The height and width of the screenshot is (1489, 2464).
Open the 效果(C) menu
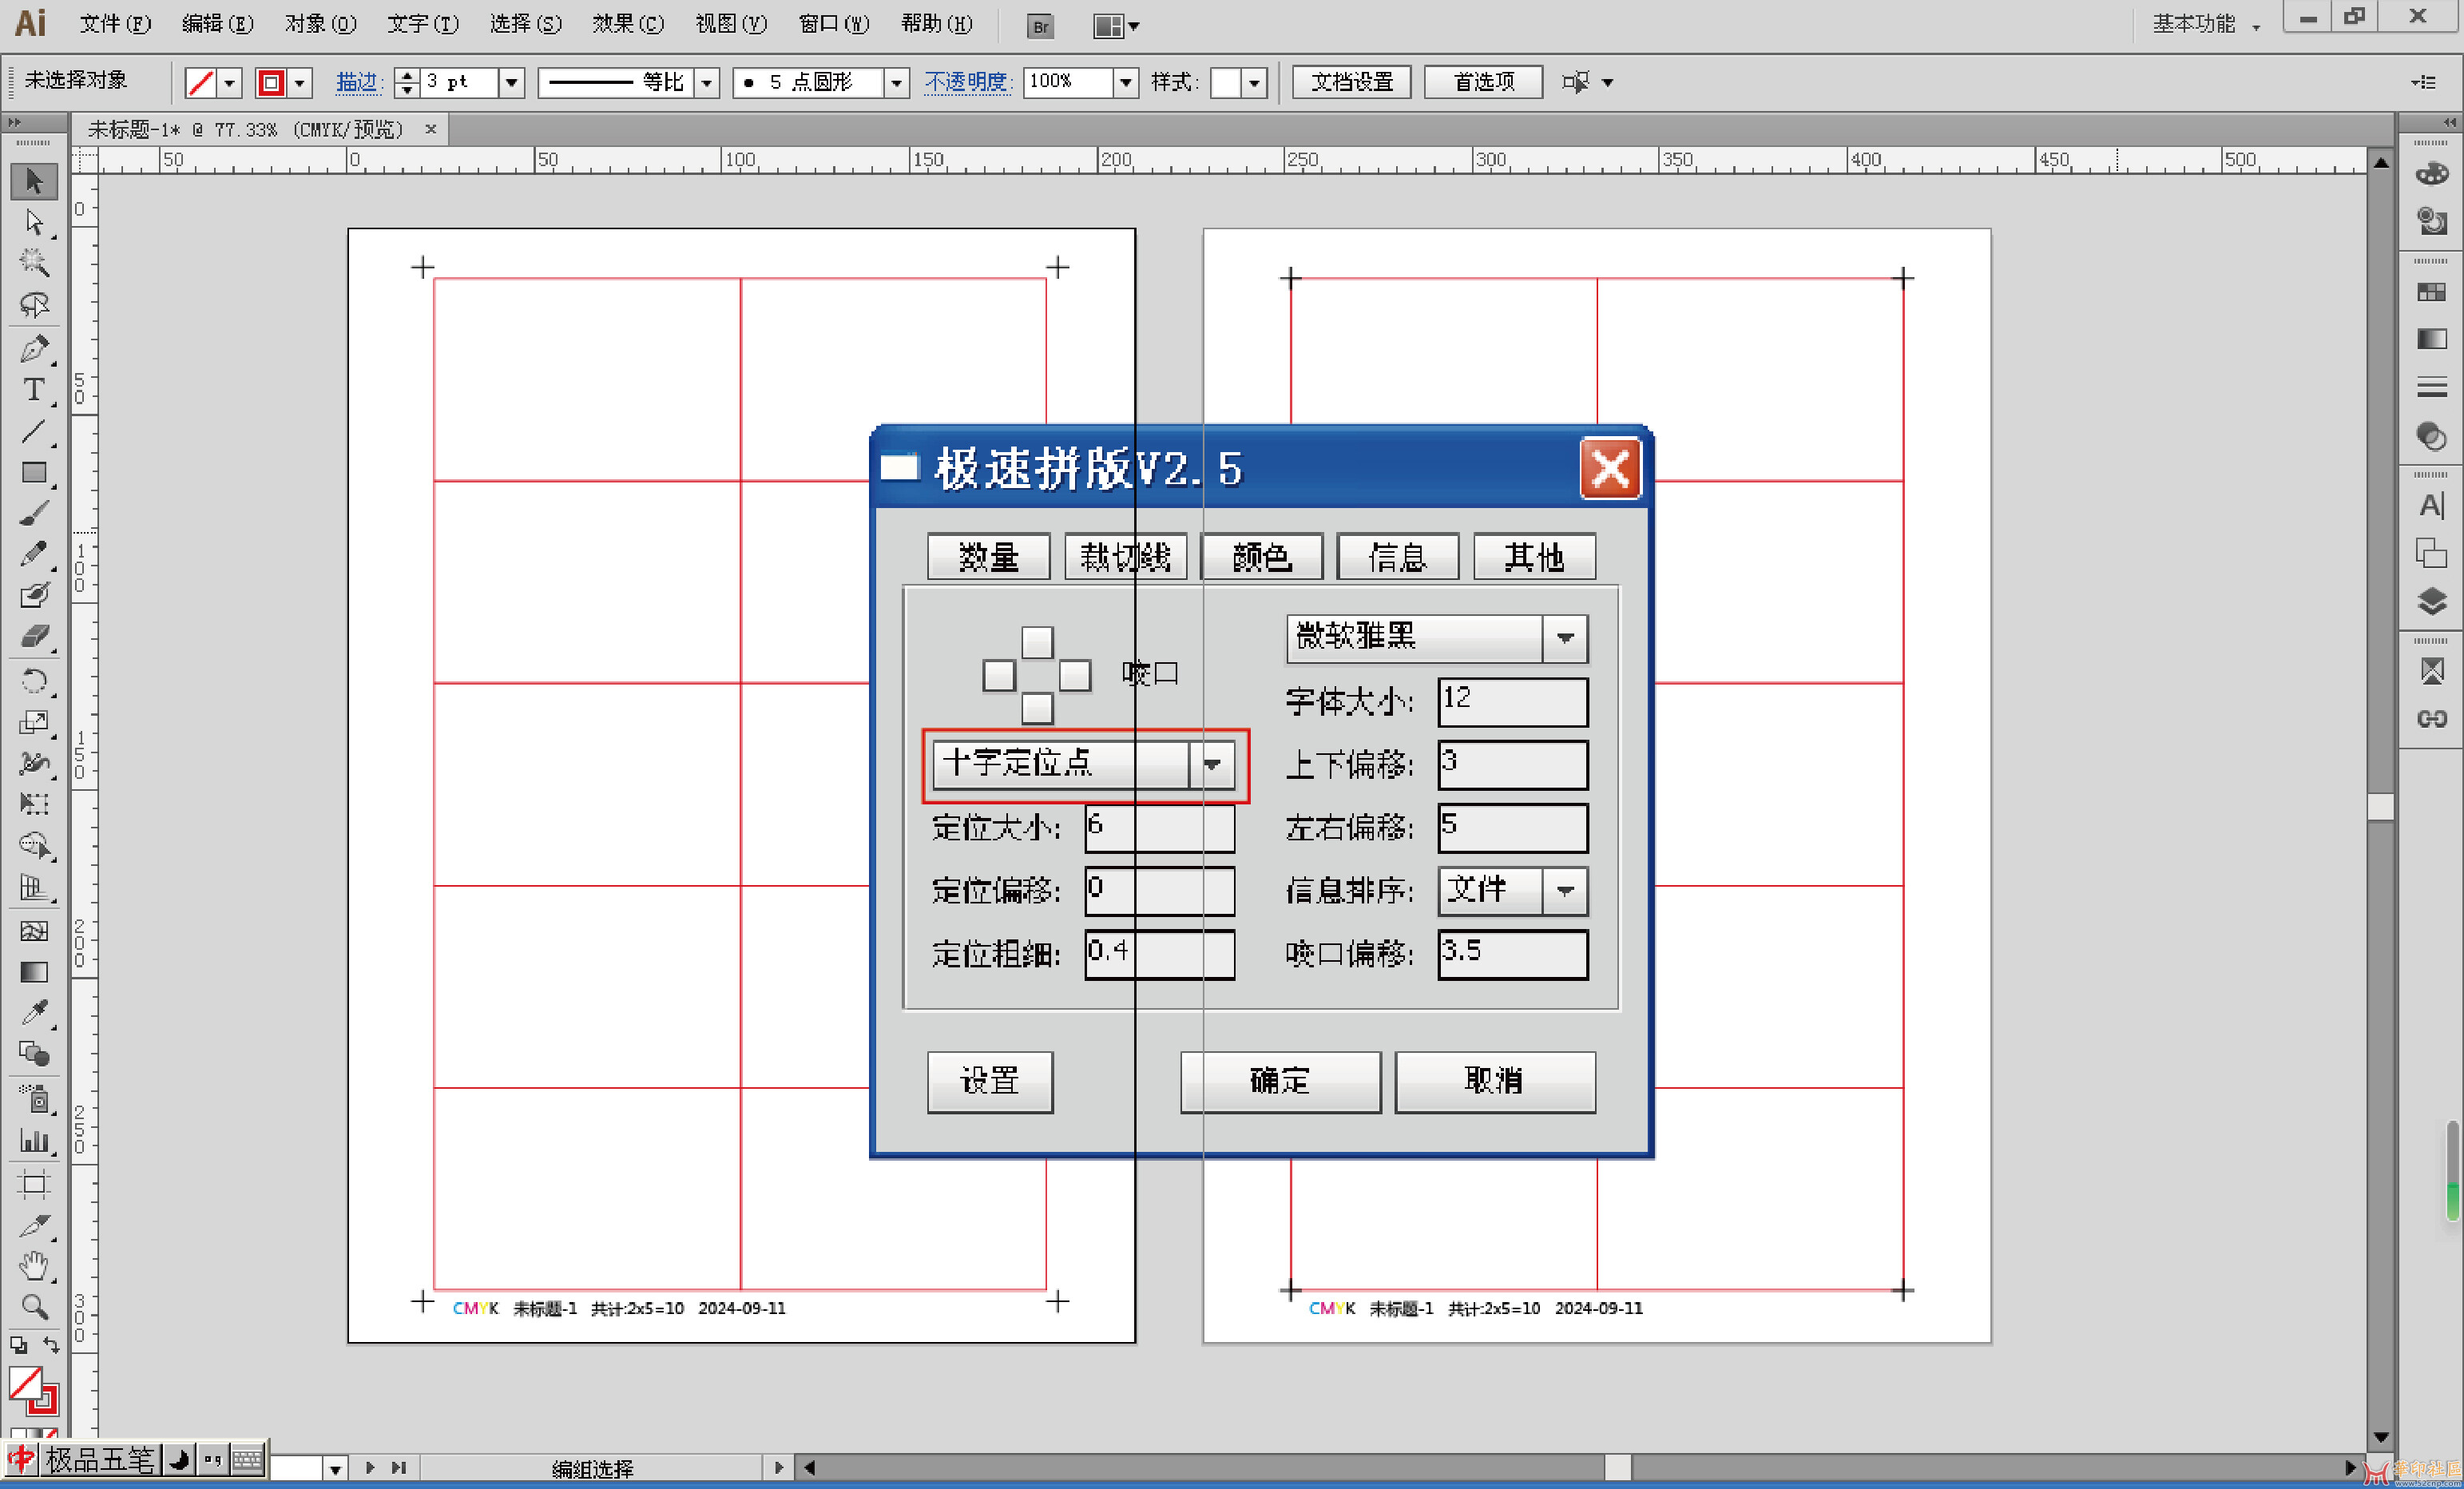click(627, 24)
